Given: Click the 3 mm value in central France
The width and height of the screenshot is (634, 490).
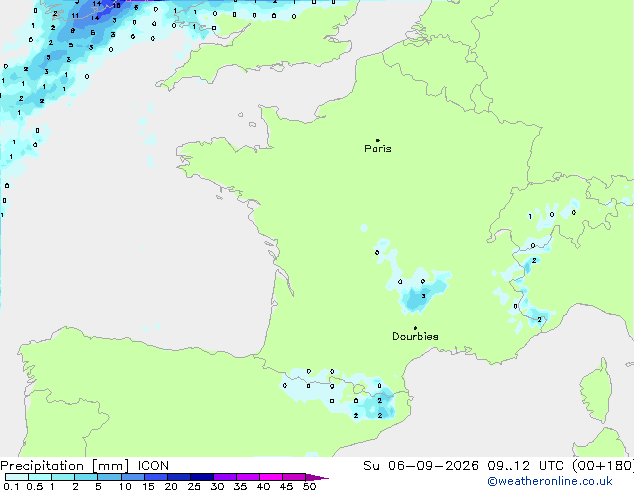Looking at the screenshot, I should click(x=423, y=296).
